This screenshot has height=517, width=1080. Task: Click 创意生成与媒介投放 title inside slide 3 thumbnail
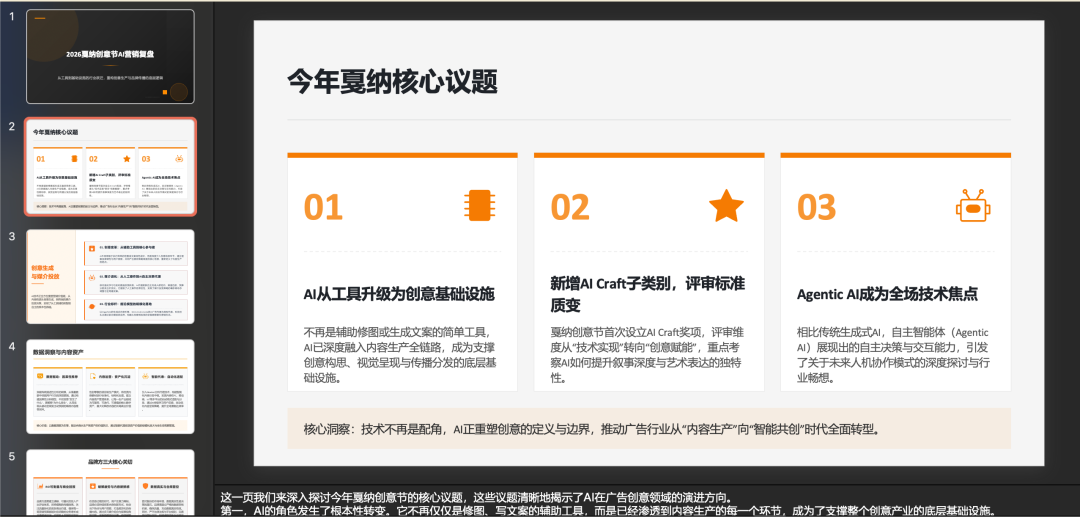45,272
